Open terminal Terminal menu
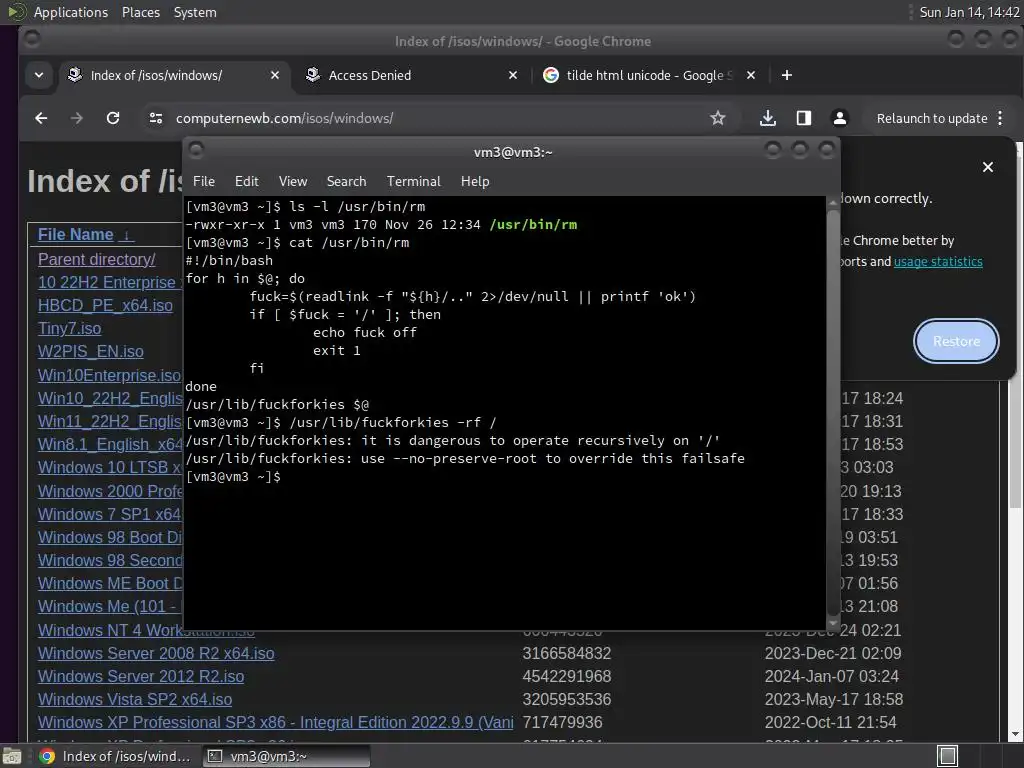This screenshot has width=1024, height=768. tap(413, 182)
